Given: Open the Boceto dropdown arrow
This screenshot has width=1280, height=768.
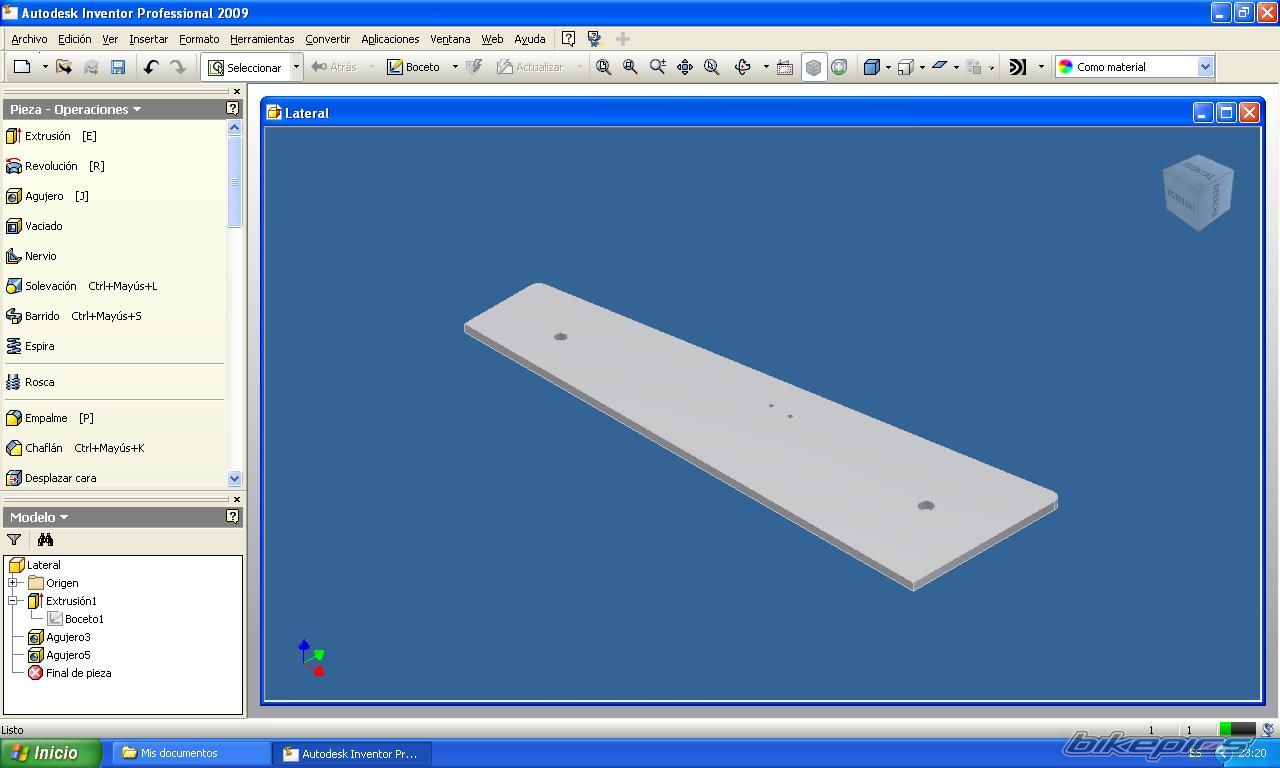Looking at the screenshot, I should click(x=455, y=67).
